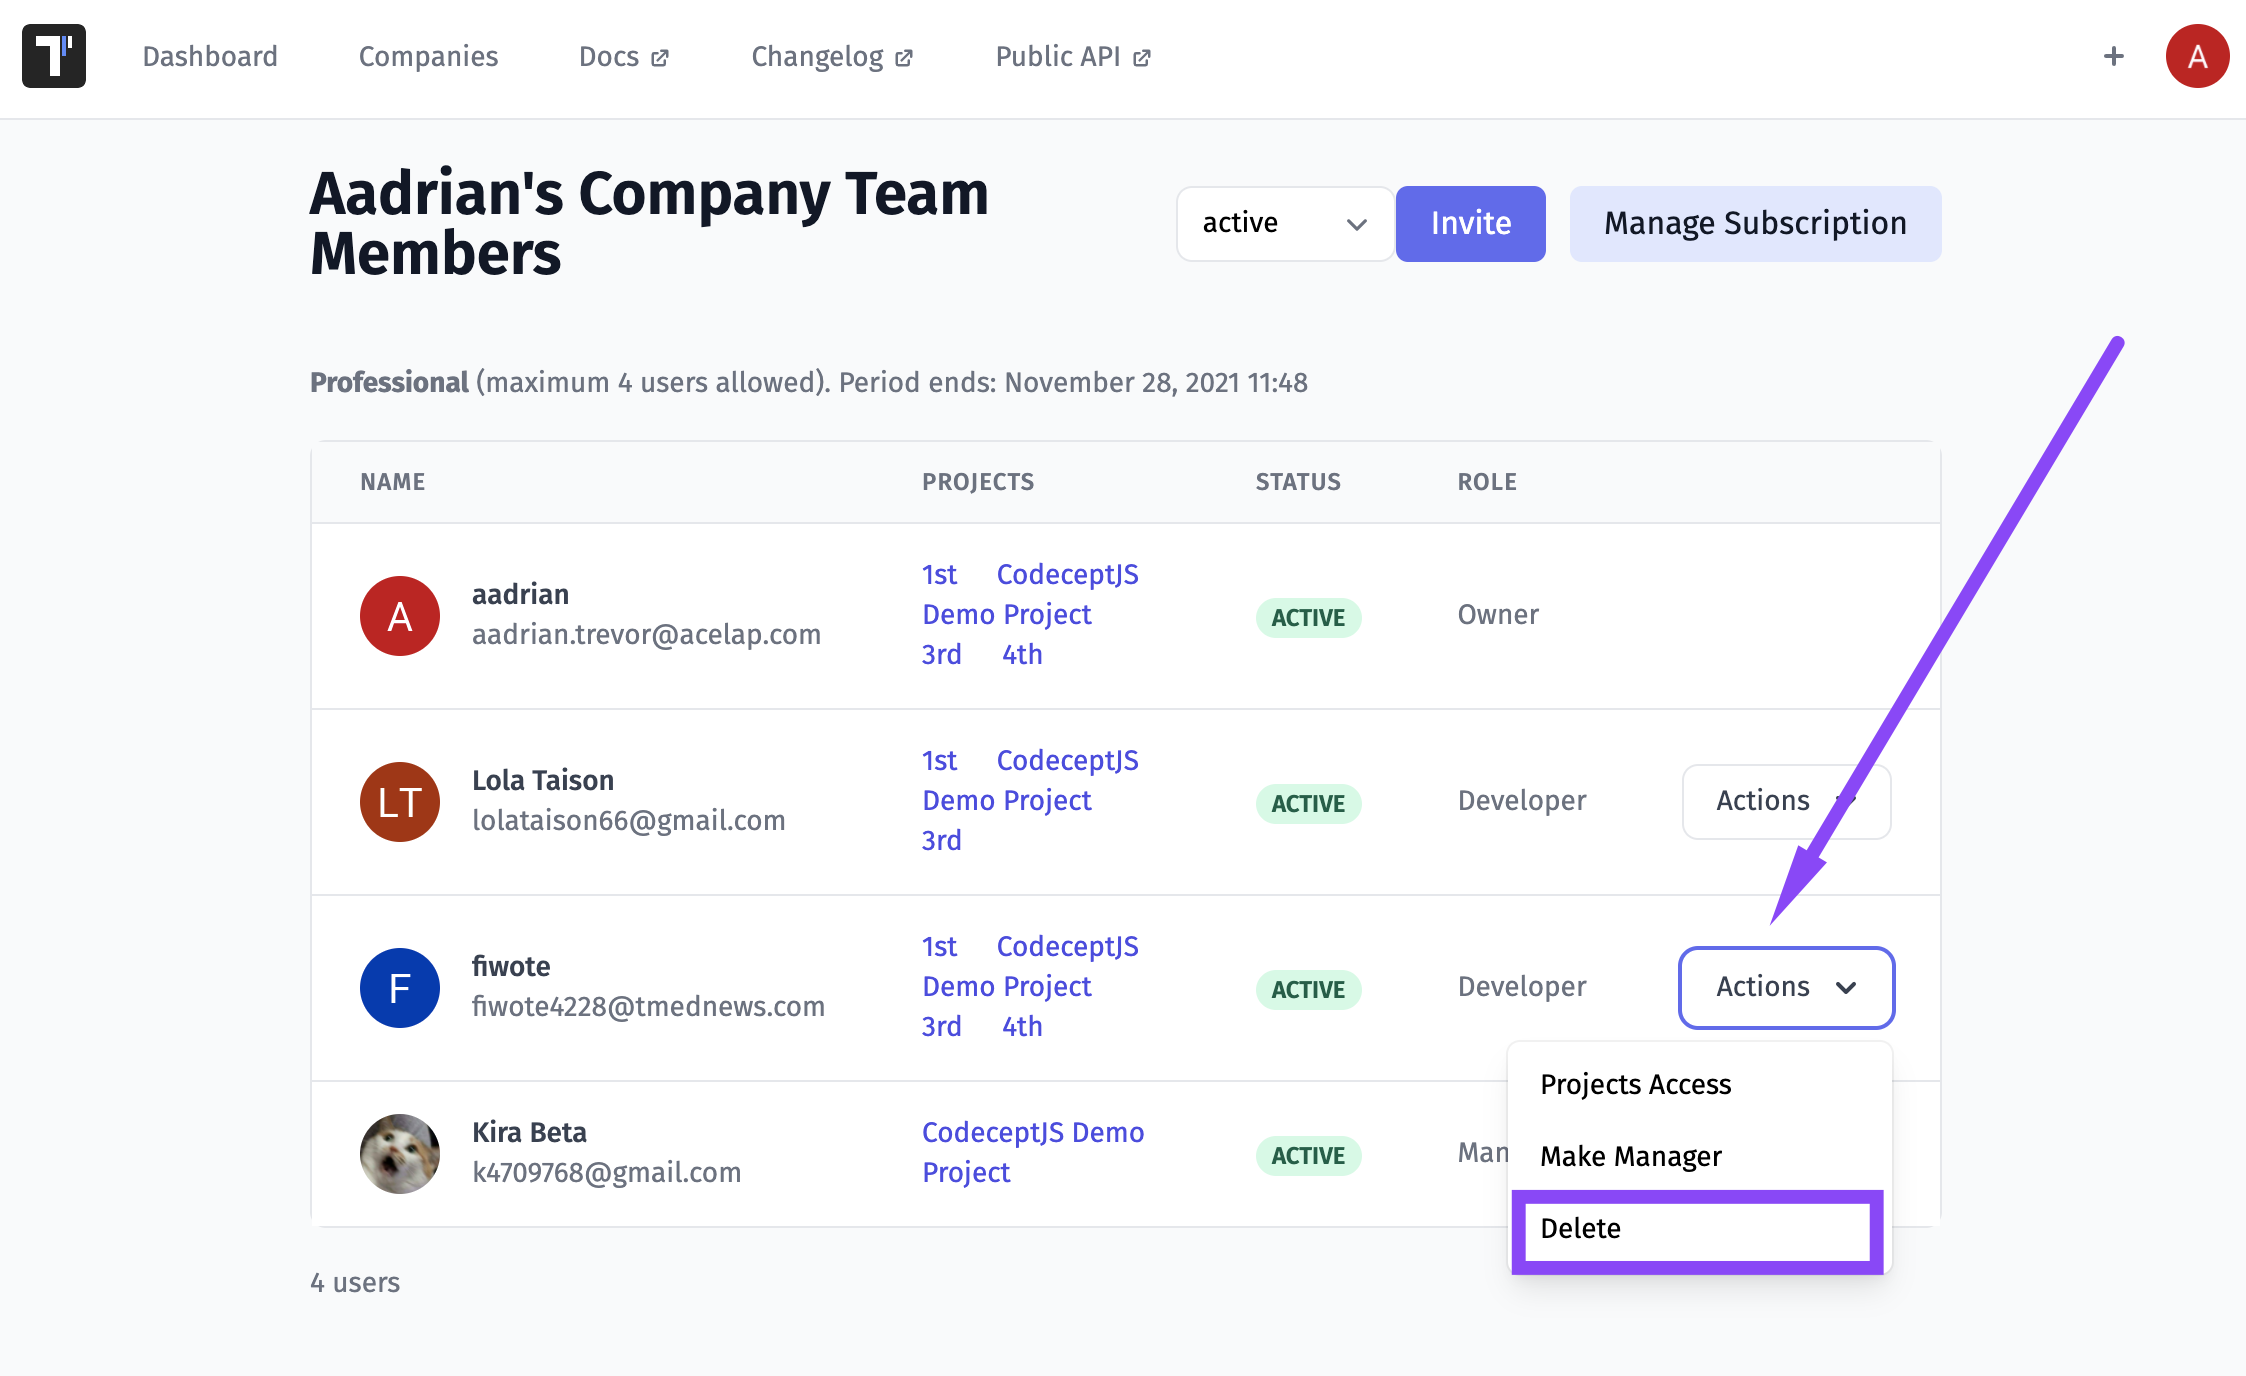
Task: Click aadrian's red avatar in the table
Action: point(400,616)
